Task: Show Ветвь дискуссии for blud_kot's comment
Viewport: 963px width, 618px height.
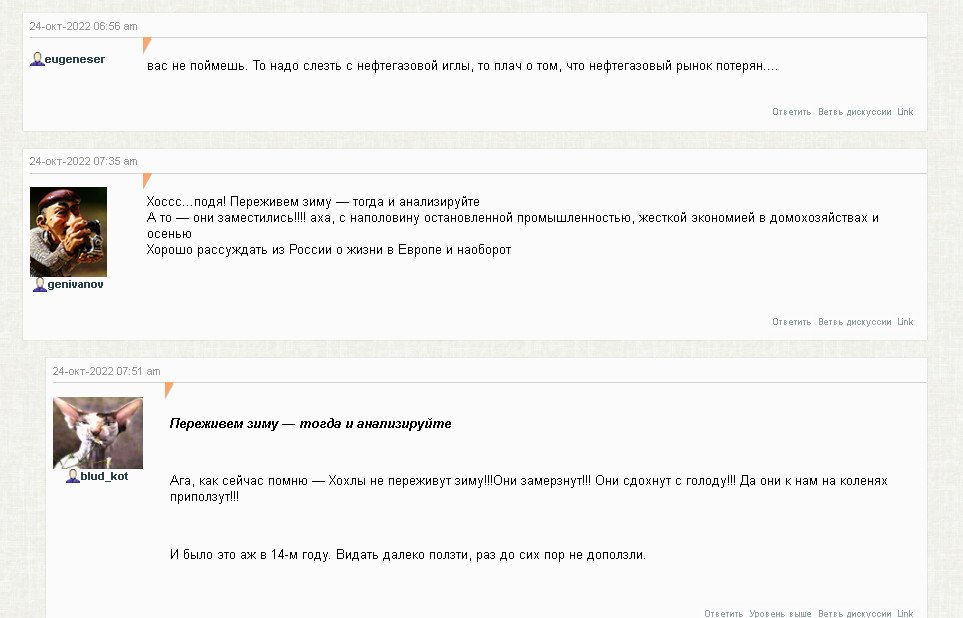Action: 854,613
